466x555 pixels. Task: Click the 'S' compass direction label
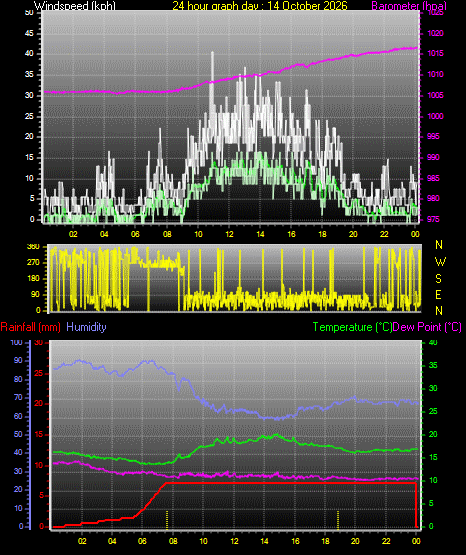[438, 279]
